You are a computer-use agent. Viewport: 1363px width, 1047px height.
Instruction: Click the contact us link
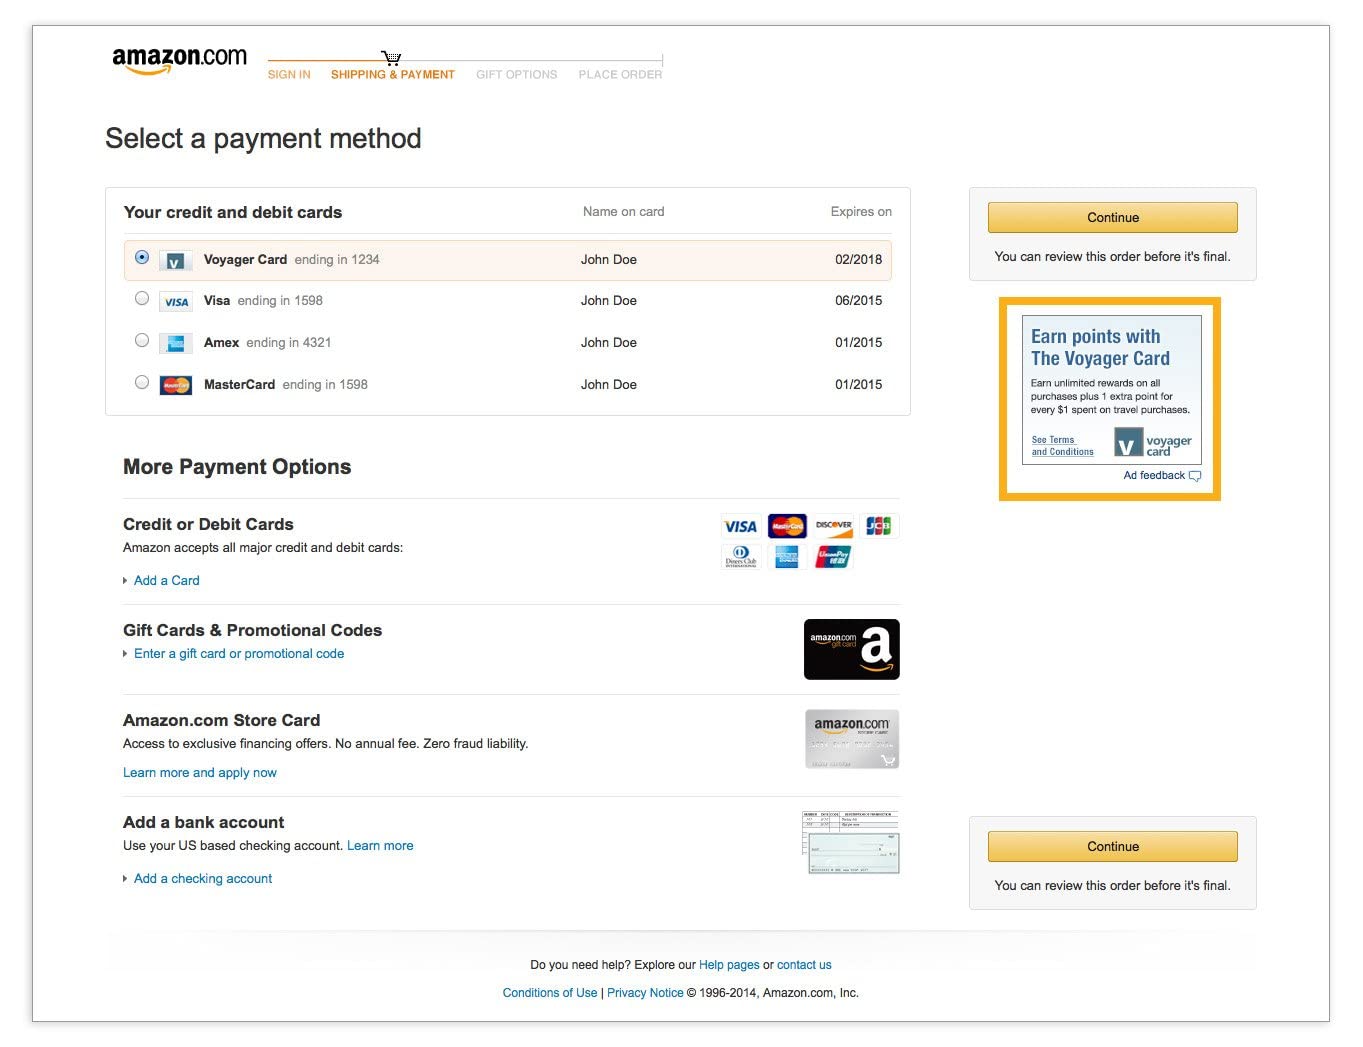(804, 965)
